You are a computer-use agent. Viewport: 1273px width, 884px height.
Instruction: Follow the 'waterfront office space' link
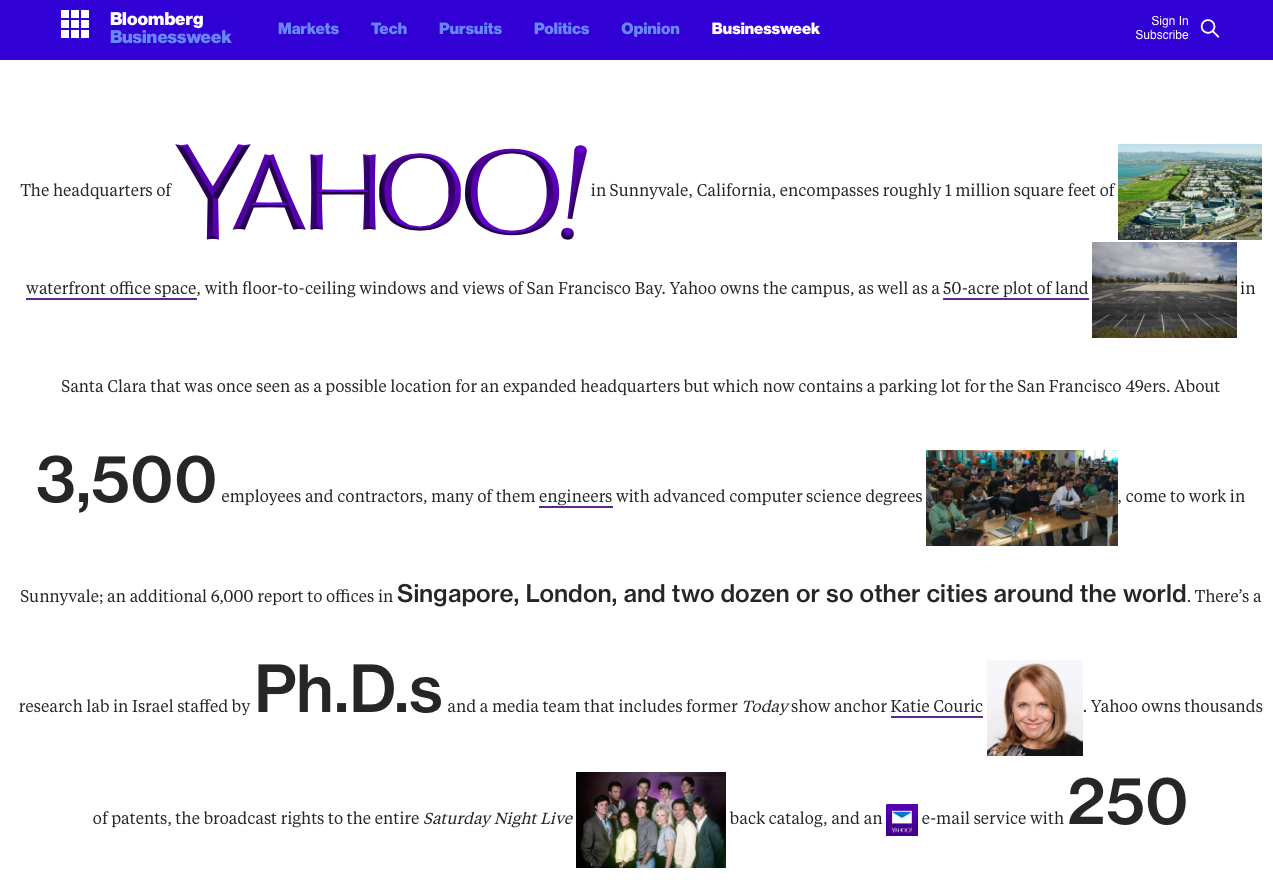(x=111, y=288)
